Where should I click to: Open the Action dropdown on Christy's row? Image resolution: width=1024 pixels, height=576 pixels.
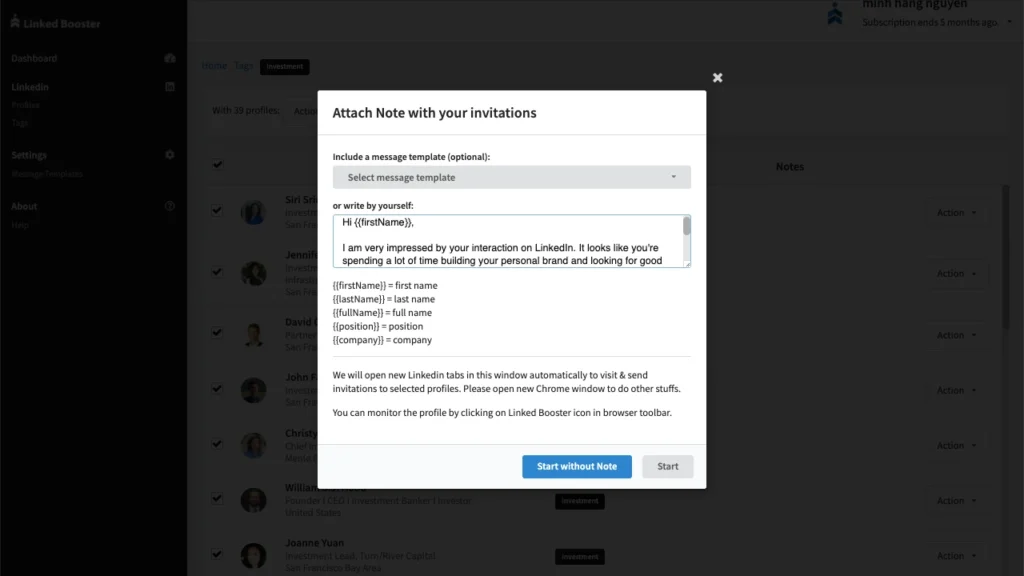click(x=956, y=445)
